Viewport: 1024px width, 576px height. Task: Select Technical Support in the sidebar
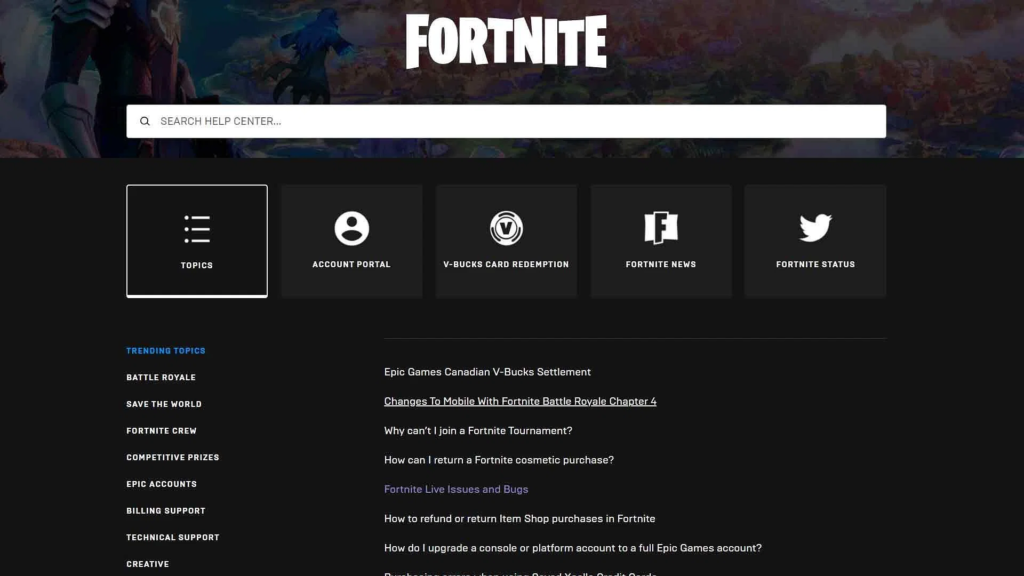tap(172, 537)
